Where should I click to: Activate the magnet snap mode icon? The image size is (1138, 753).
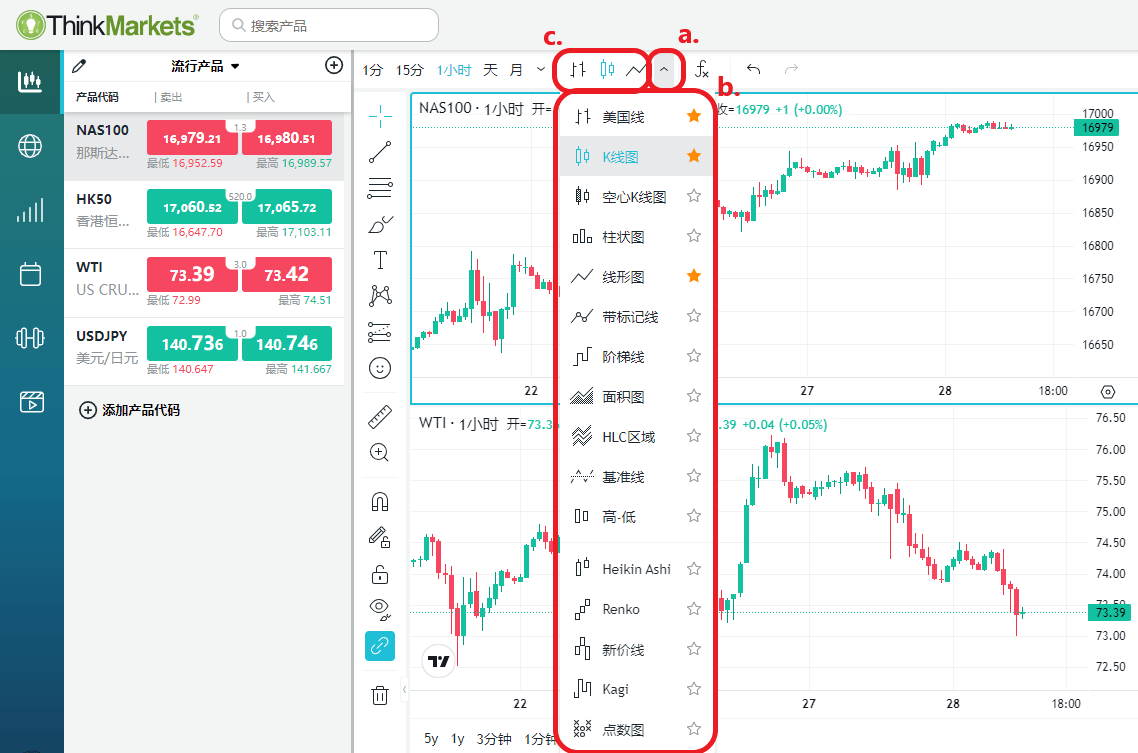[x=380, y=501]
